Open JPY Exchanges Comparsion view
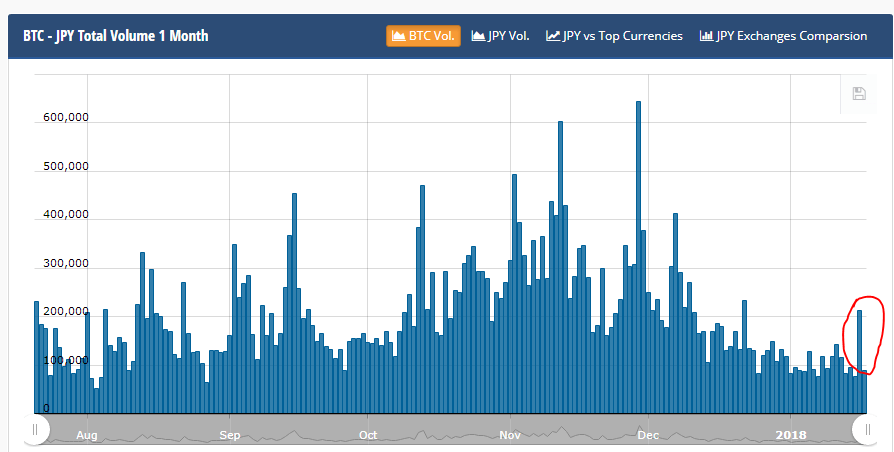 (x=783, y=36)
